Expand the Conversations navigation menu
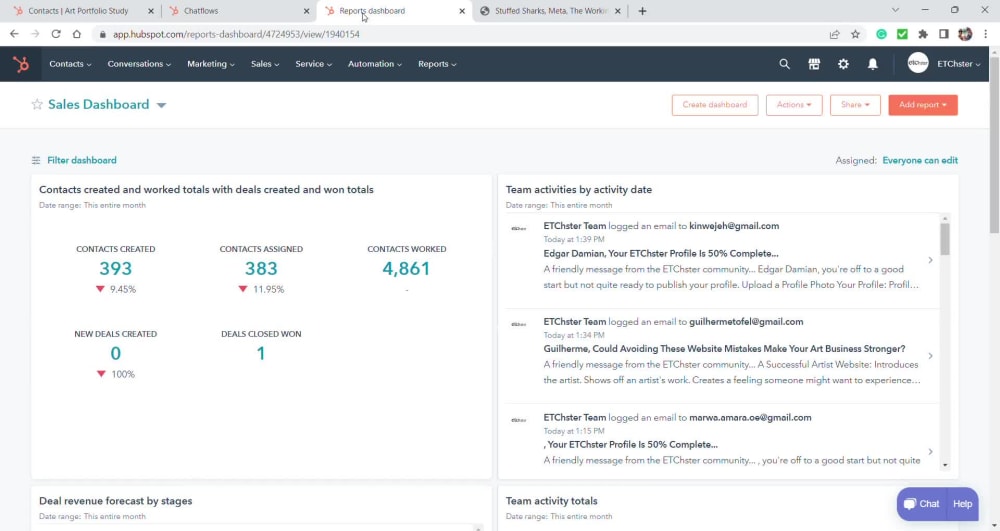This screenshot has height=531, width=1000. pos(139,64)
